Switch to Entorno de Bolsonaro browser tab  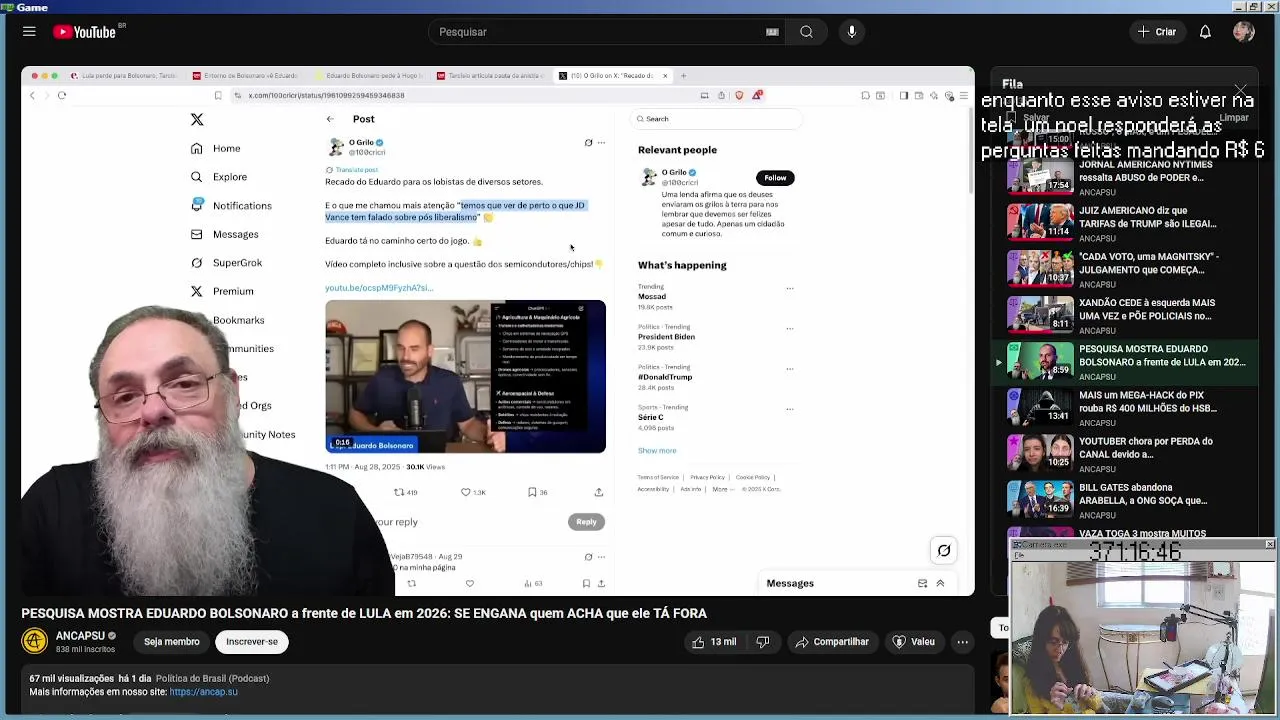pyautogui.click(x=246, y=76)
